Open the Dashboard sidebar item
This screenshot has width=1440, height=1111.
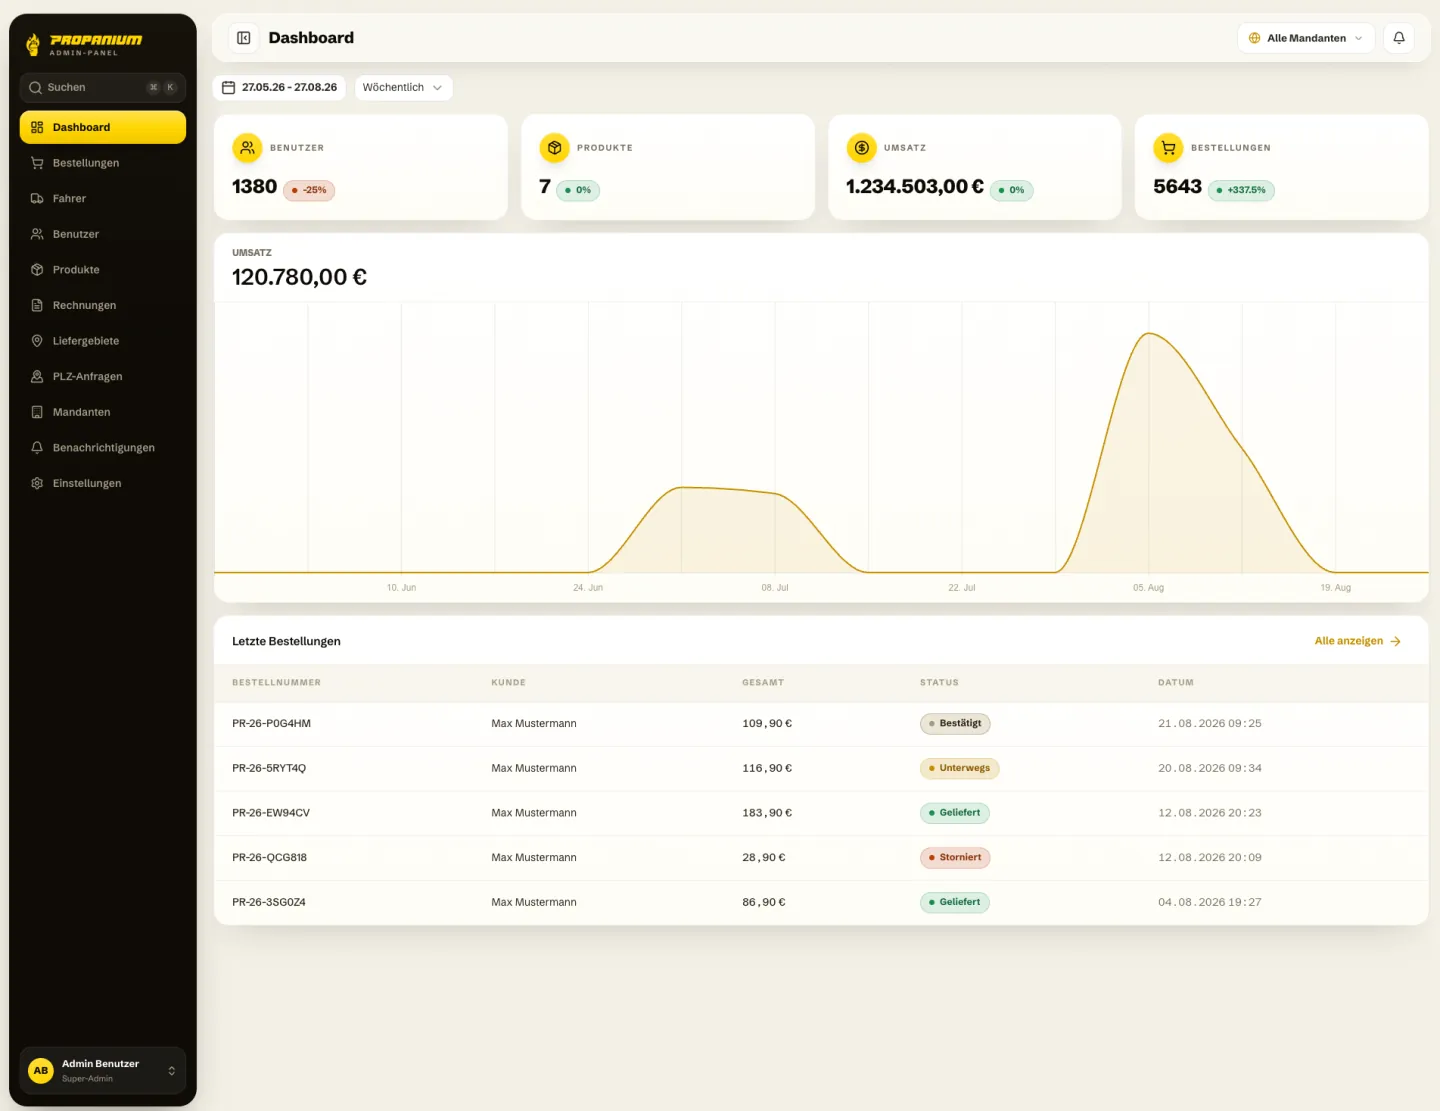click(103, 127)
